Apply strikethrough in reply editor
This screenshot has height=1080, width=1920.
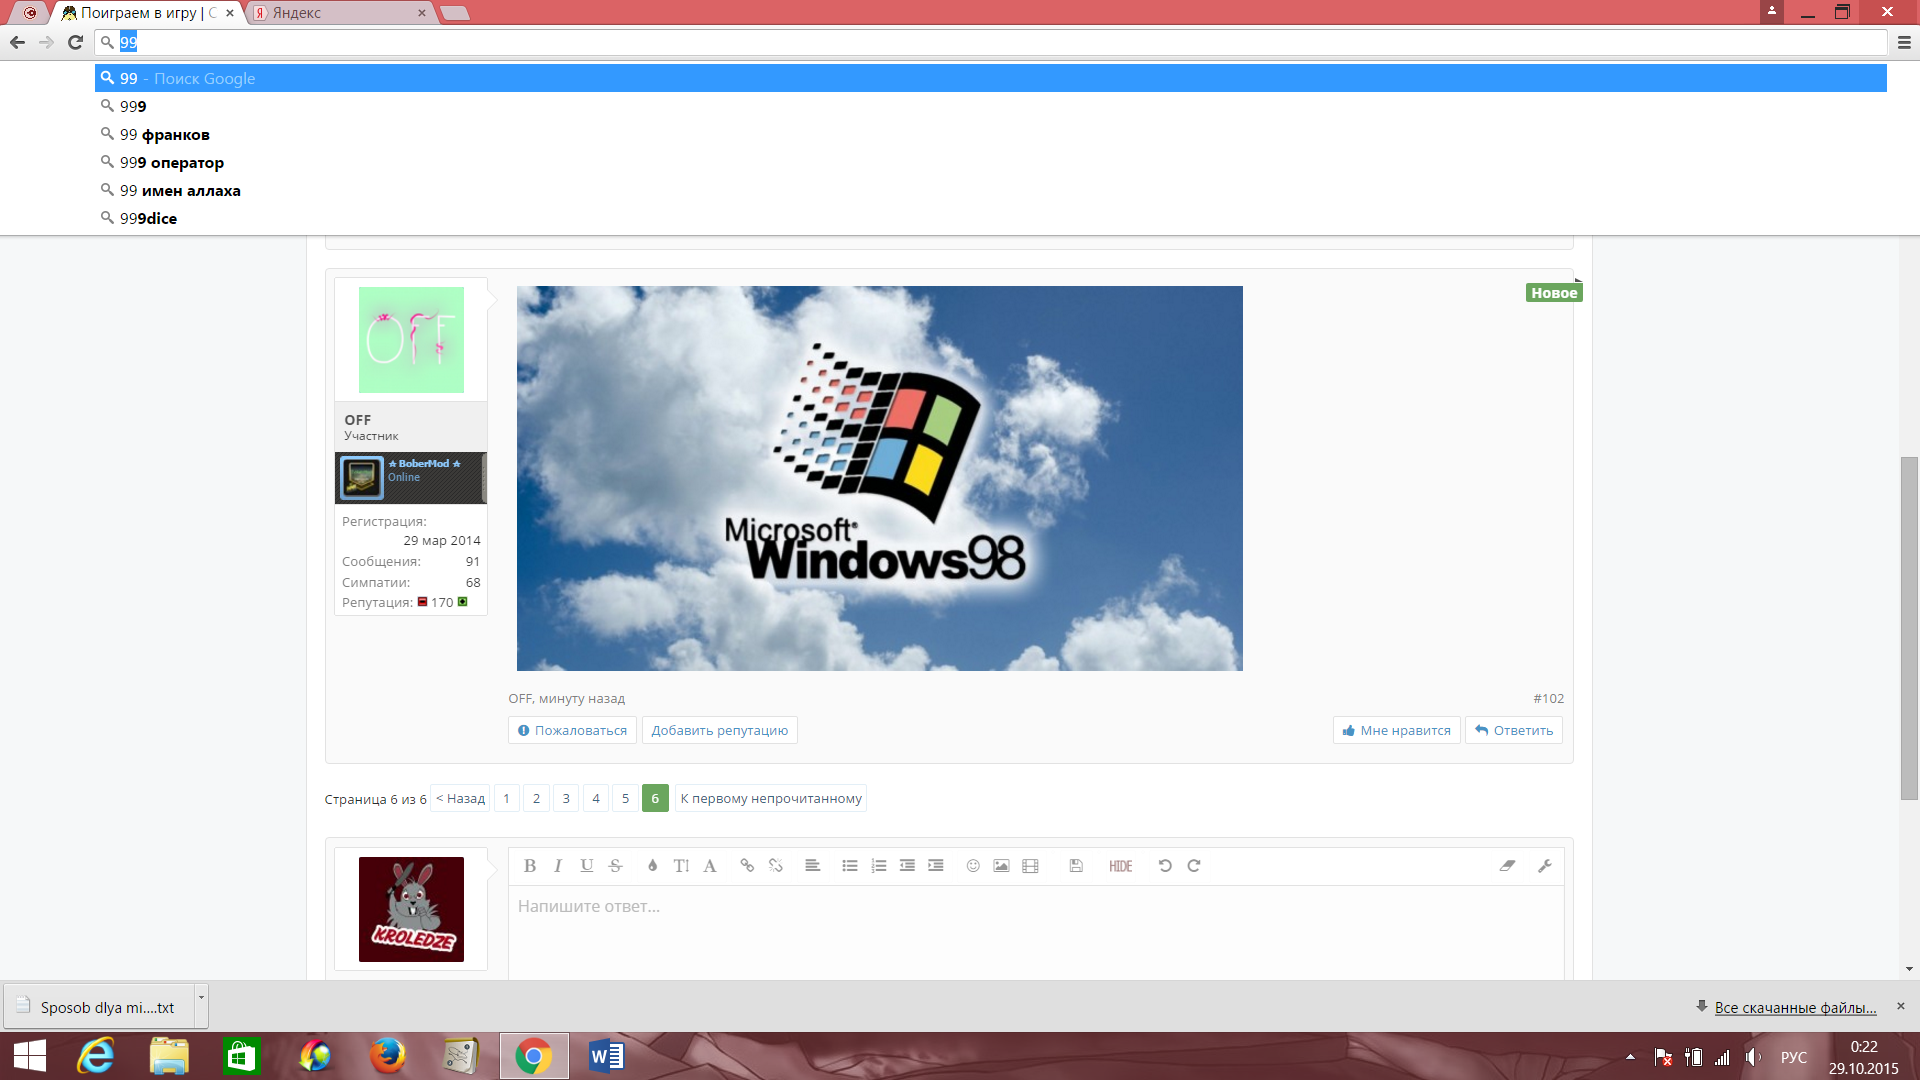(616, 866)
